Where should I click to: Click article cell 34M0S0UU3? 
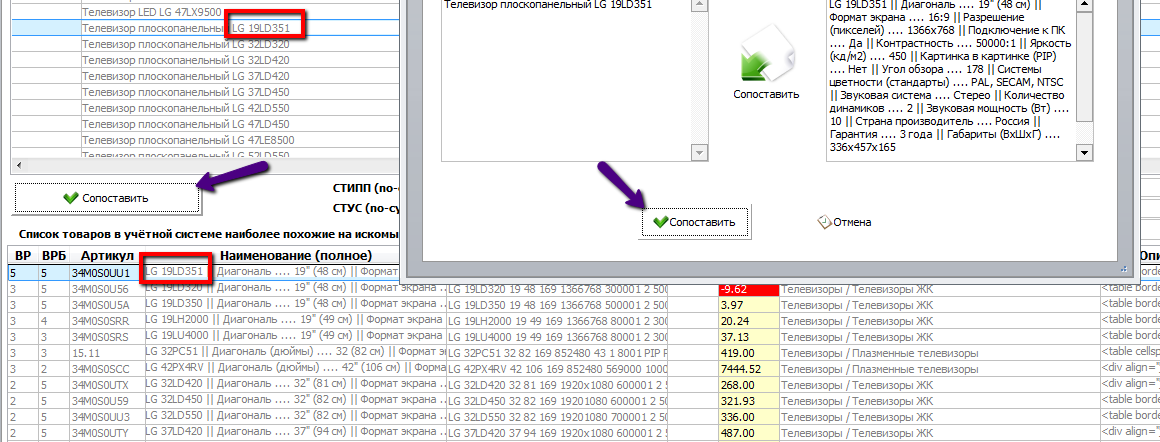107,417
